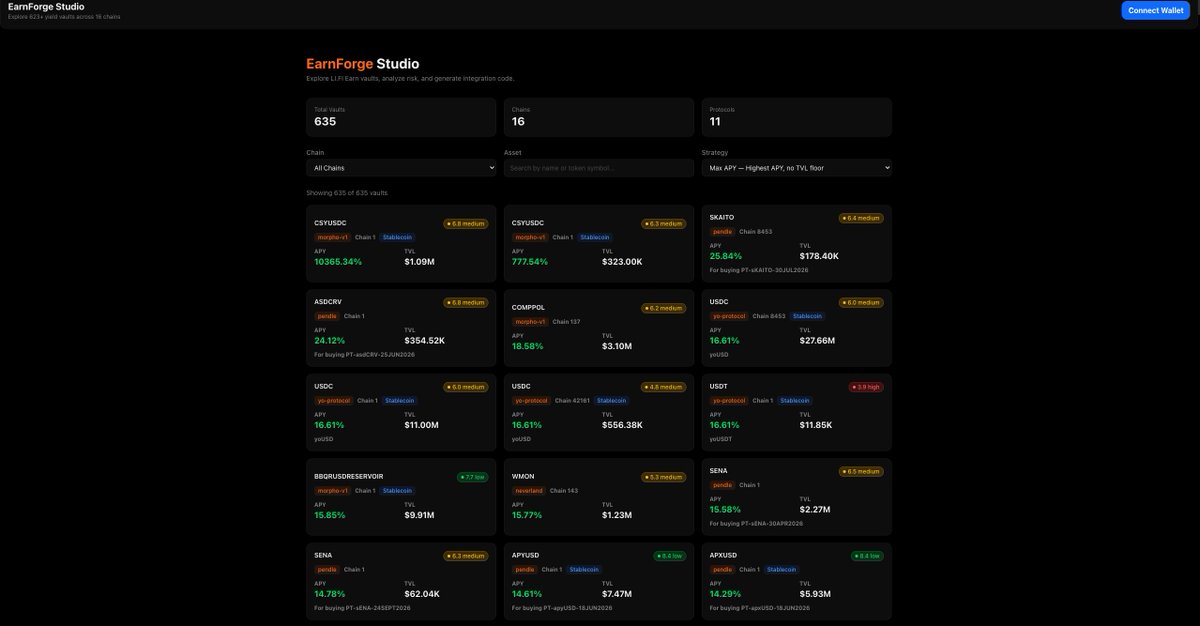Open the CSYUSDC vault with 777.54% APY
Image resolution: width=1200 pixels, height=626 pixels.
(x=598, y=243)
